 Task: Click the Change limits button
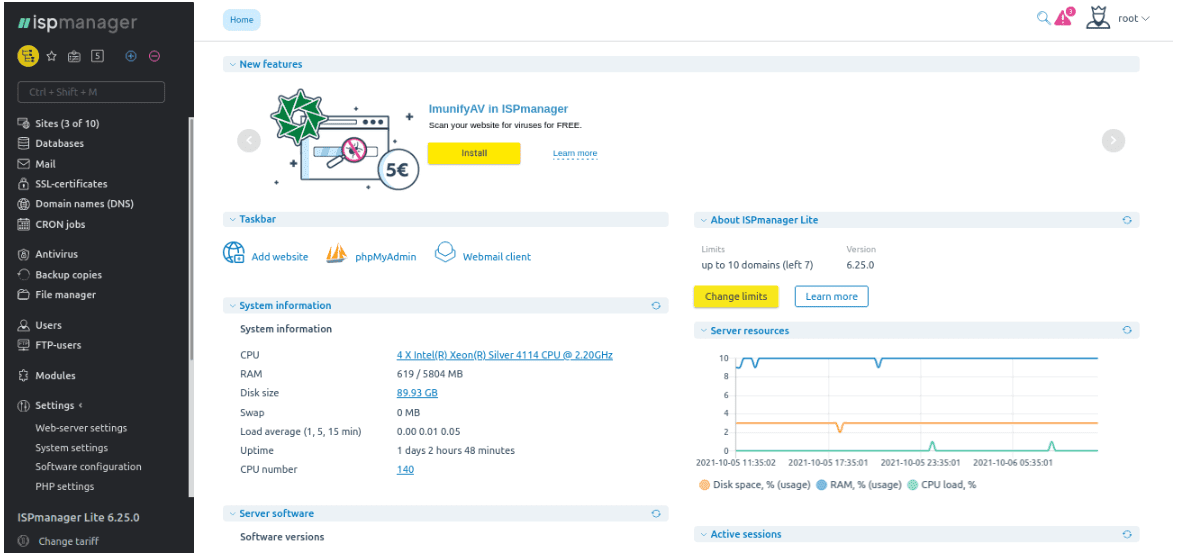click(736, 297)
